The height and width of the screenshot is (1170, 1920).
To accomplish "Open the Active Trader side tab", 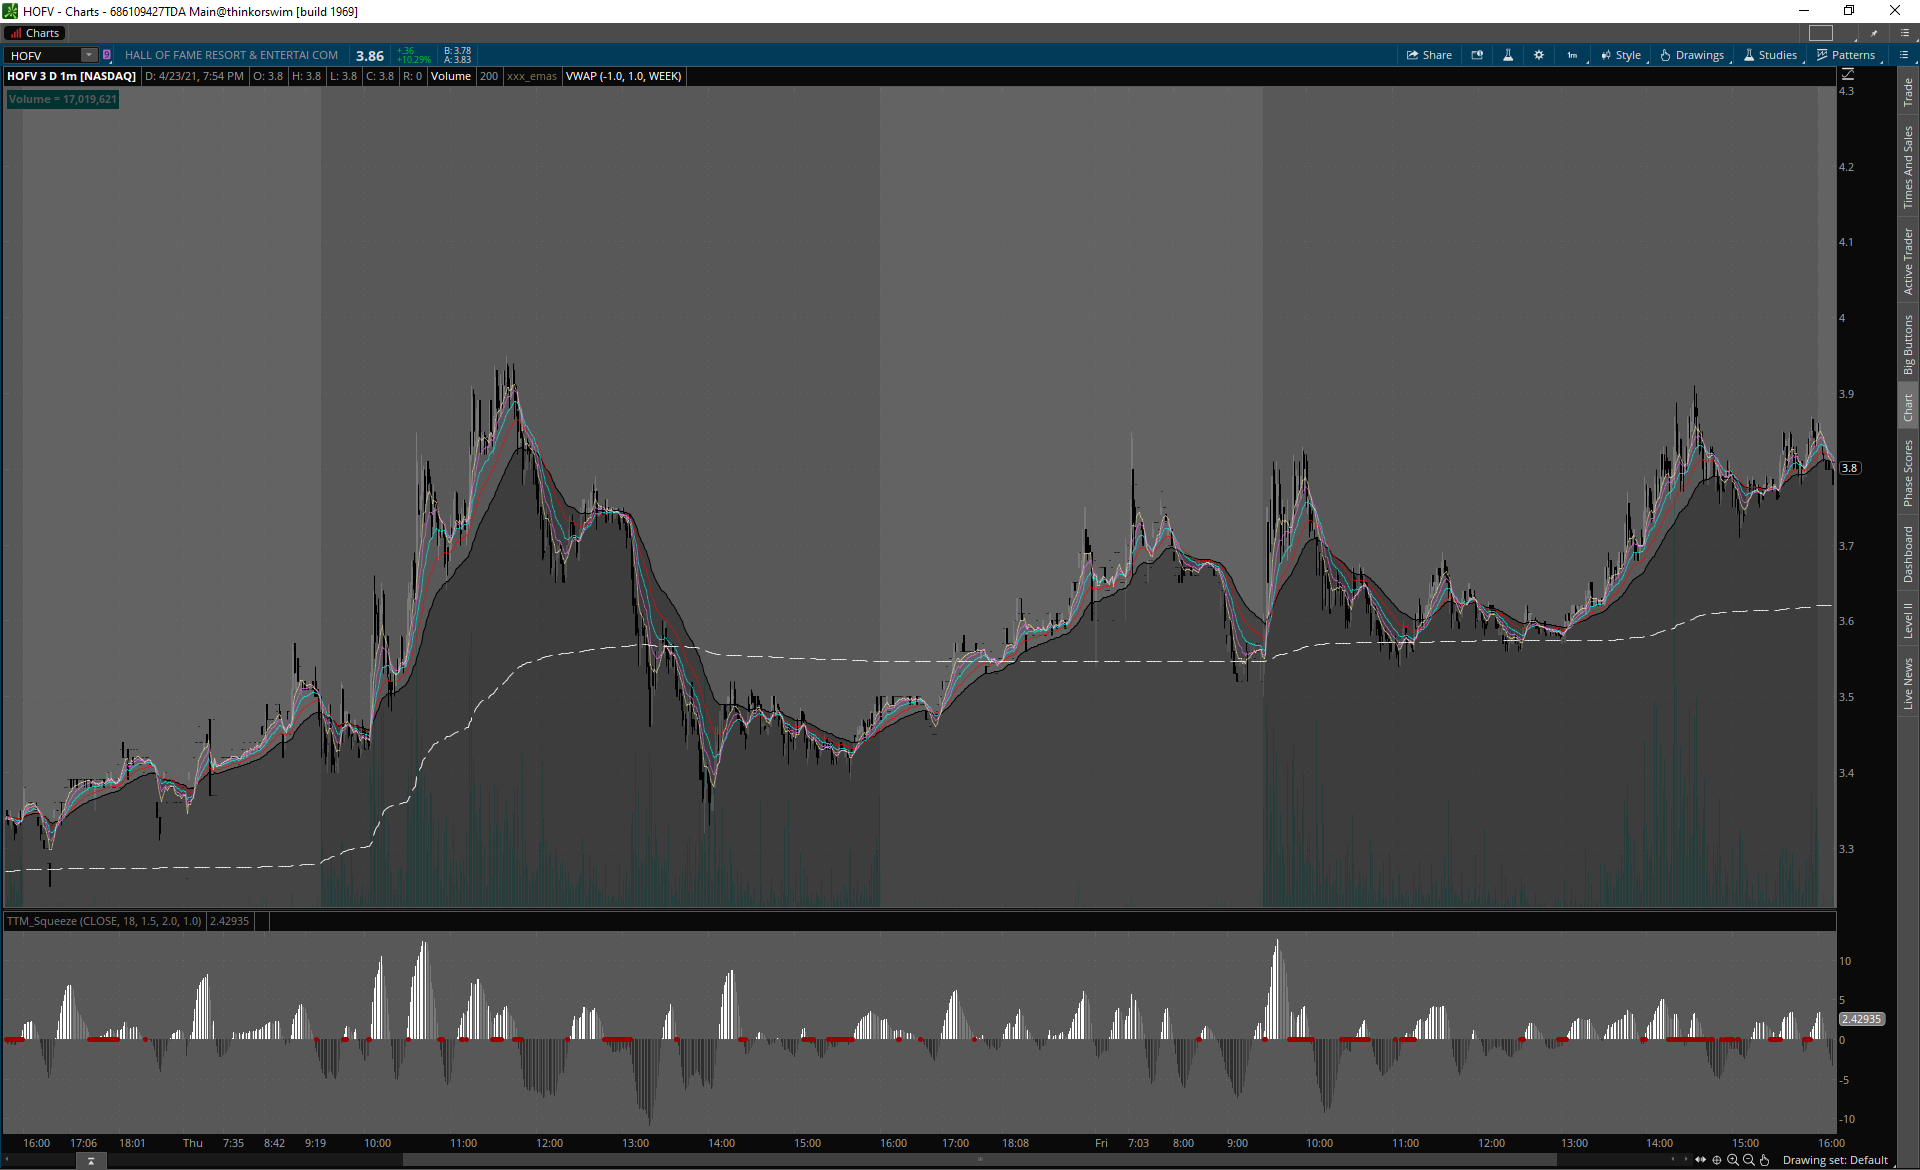I will pos(1908,260).
